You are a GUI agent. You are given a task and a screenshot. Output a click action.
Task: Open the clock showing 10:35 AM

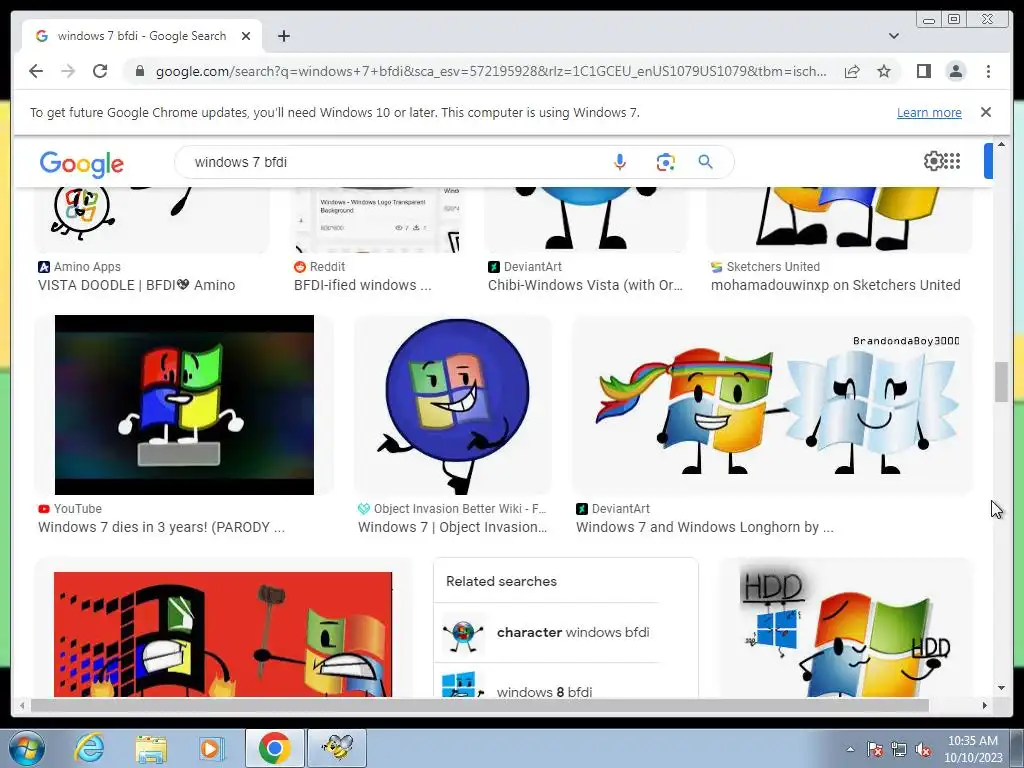(973, 749)
